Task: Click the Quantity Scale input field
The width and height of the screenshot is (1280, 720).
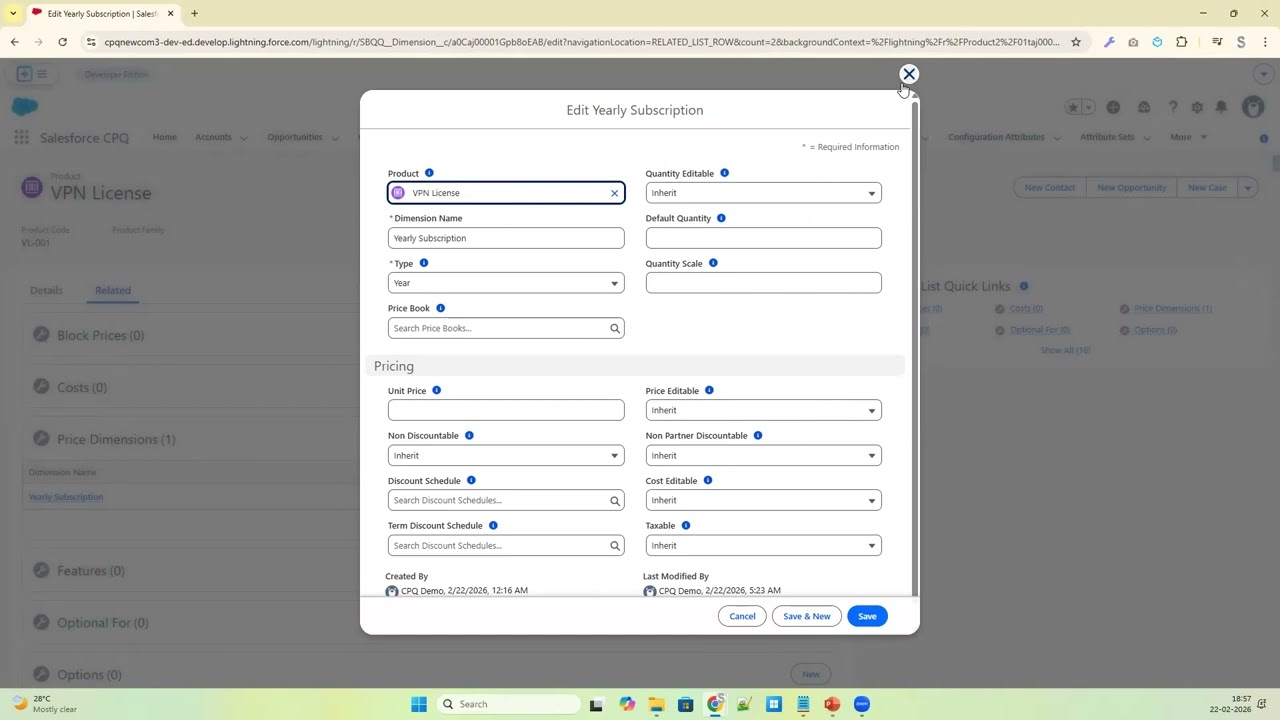Action: (x=763, y=283)
